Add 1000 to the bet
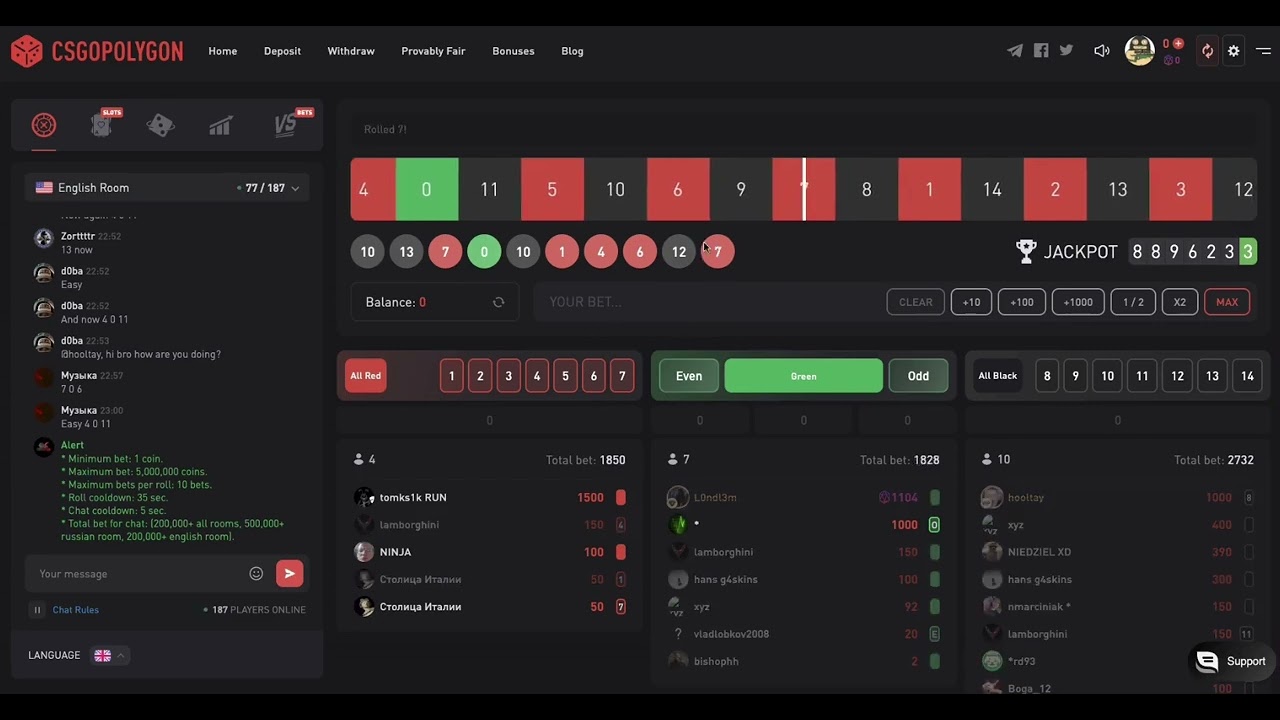1280x720 pixels. (1078, 302)
